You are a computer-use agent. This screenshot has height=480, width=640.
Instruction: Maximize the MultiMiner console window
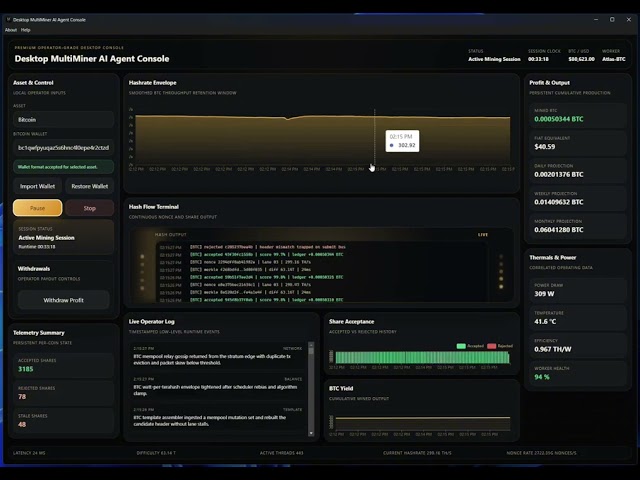pyautogui.click(x=612, y=19)
